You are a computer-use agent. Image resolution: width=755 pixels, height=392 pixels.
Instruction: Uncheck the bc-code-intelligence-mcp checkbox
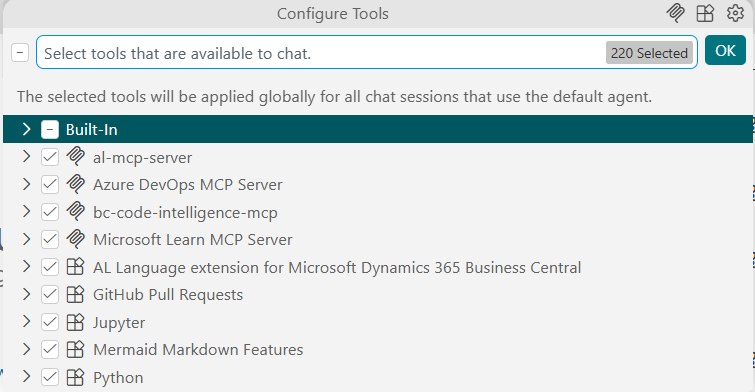[50, 212]
